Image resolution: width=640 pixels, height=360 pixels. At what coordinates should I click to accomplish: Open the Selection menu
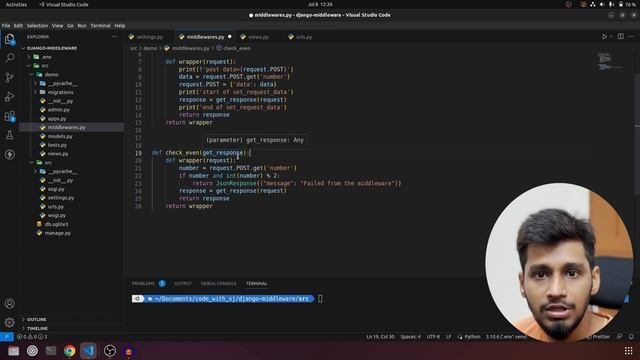click(x=37, y=26)
